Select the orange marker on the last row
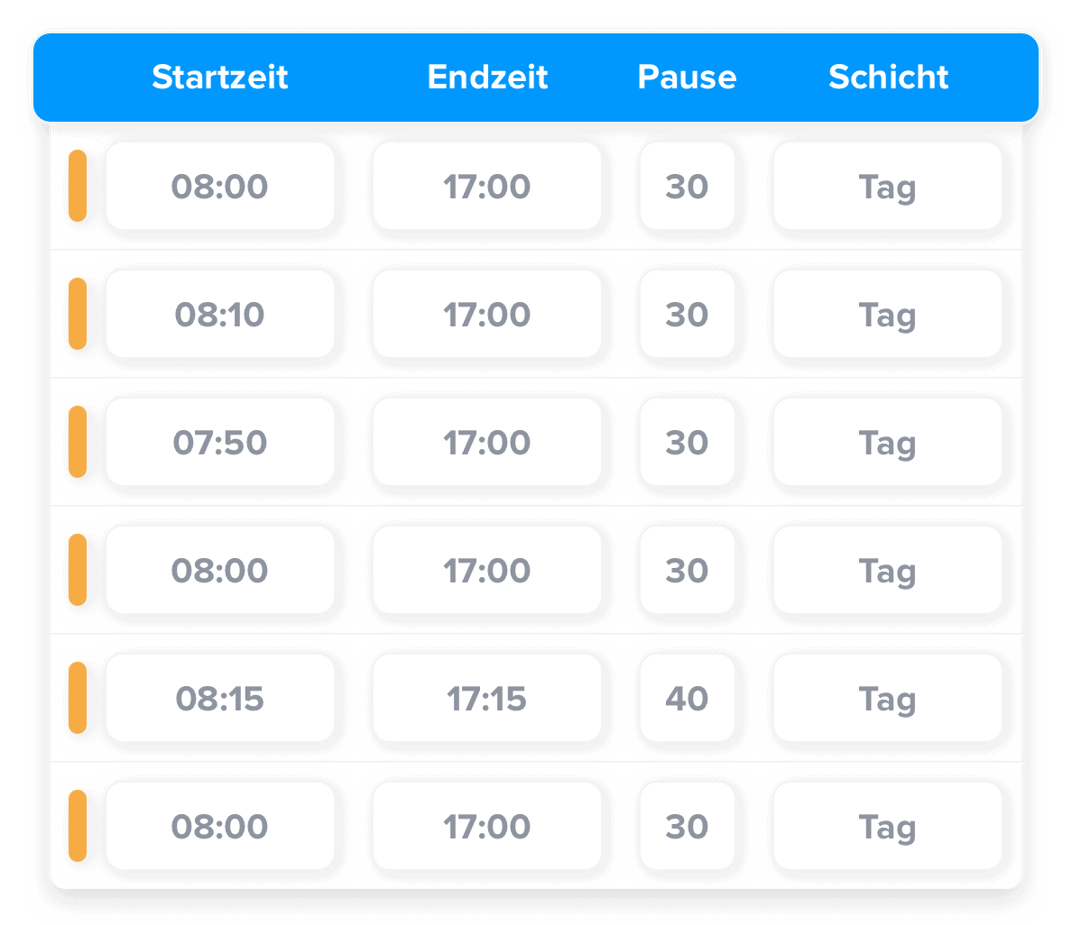The width and height of the screenshot is (1072, 925). [80, 826]
